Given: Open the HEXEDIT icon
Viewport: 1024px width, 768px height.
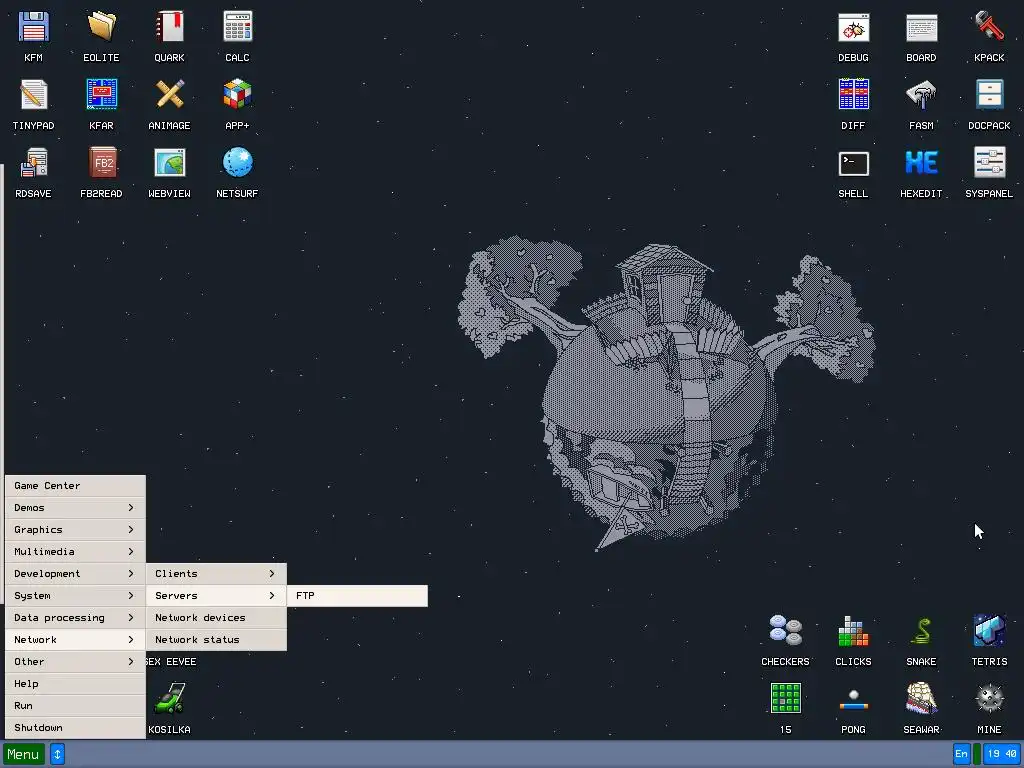Looking at the screenshot, I should pyautogui.click(x=921, y=163).
